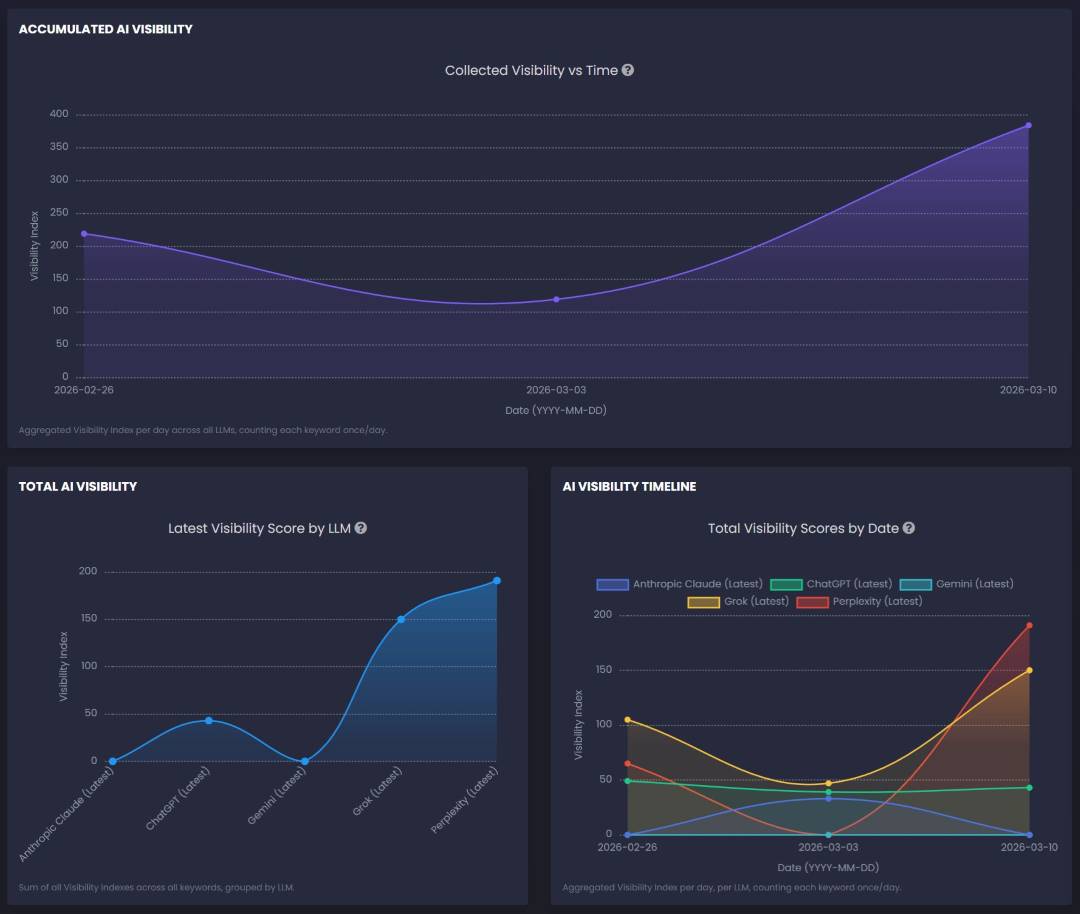1080x914 pixels.
Task: Click the Perplexity legend color marker
Action: 812,601
